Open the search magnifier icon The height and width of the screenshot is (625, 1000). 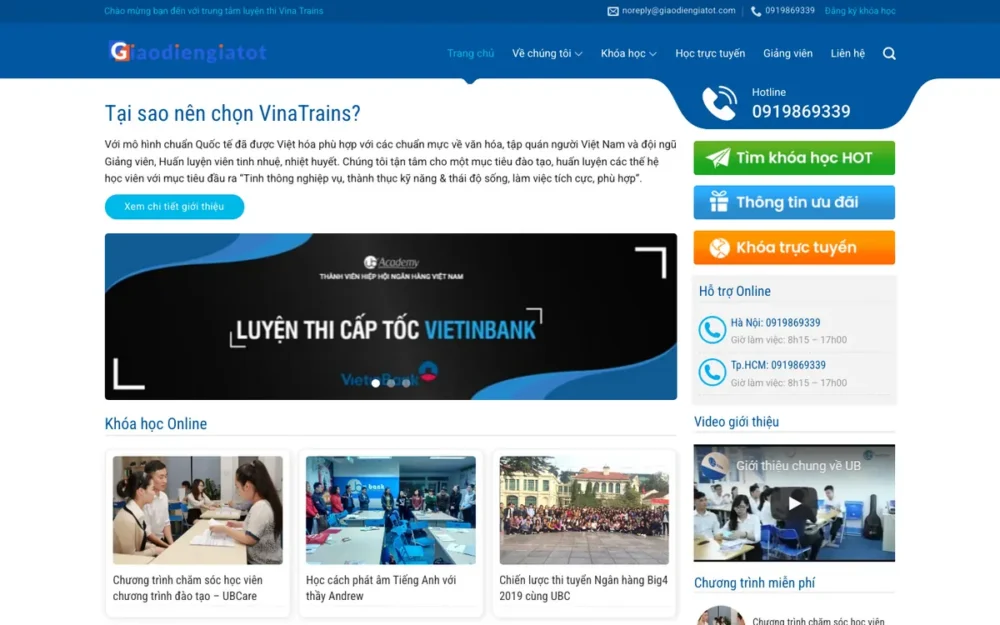[x=889, y=54]
